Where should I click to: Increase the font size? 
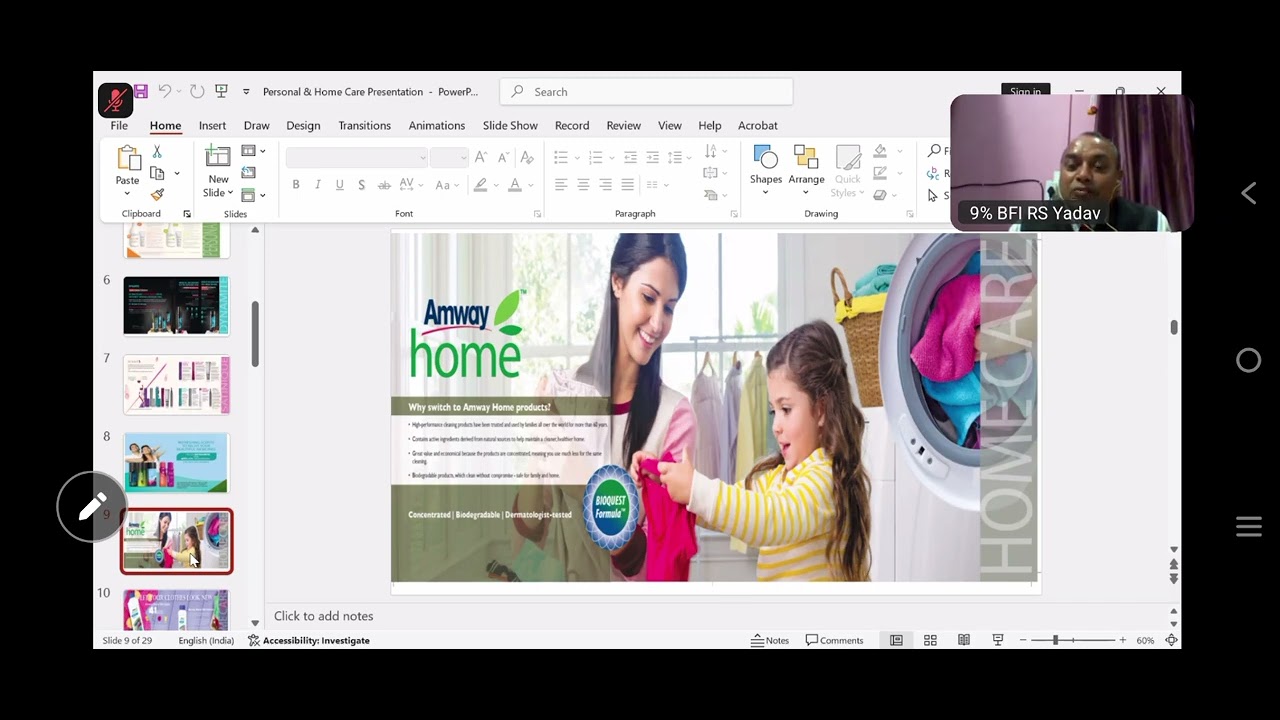[x=481, y=157]
